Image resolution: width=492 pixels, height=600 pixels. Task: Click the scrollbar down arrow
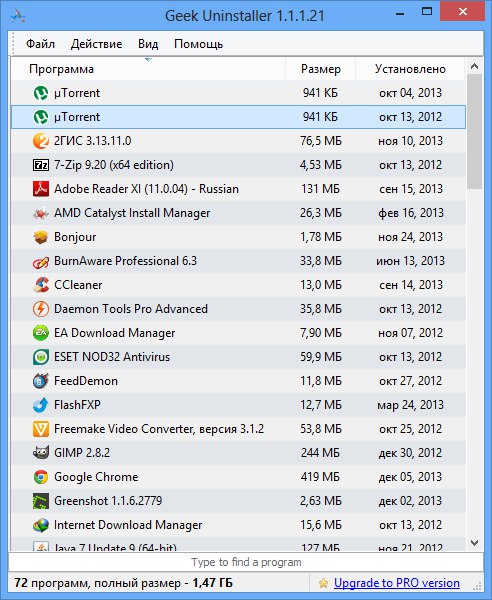tap(474, 543)
